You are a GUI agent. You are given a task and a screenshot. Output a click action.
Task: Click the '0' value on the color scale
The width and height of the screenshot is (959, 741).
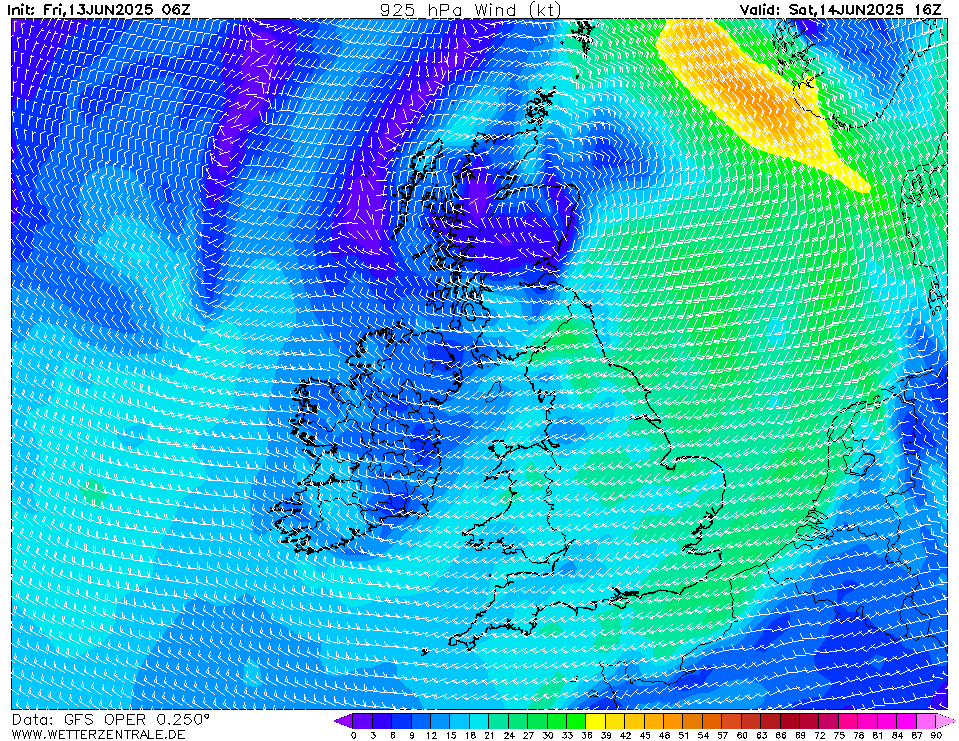coord(354,735)
